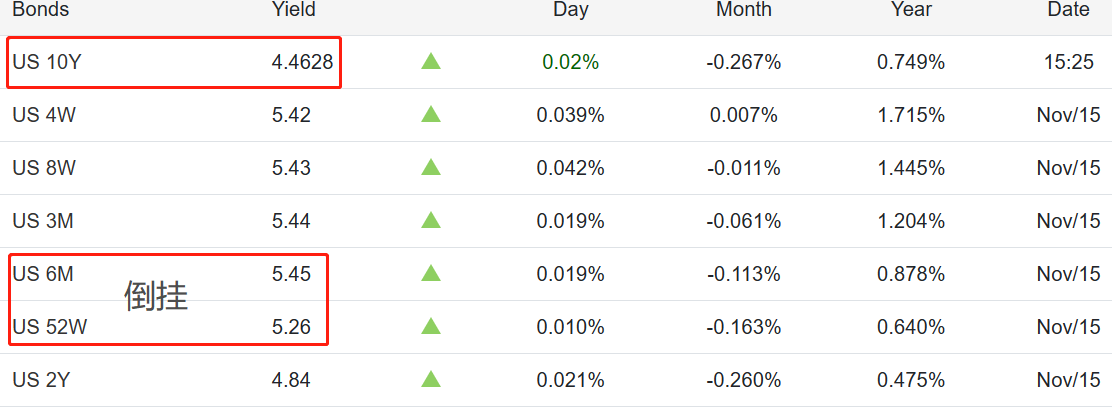Click the US 6M bond link
The height and width of the screenshot is (408, 1112).
coord(43,273)
